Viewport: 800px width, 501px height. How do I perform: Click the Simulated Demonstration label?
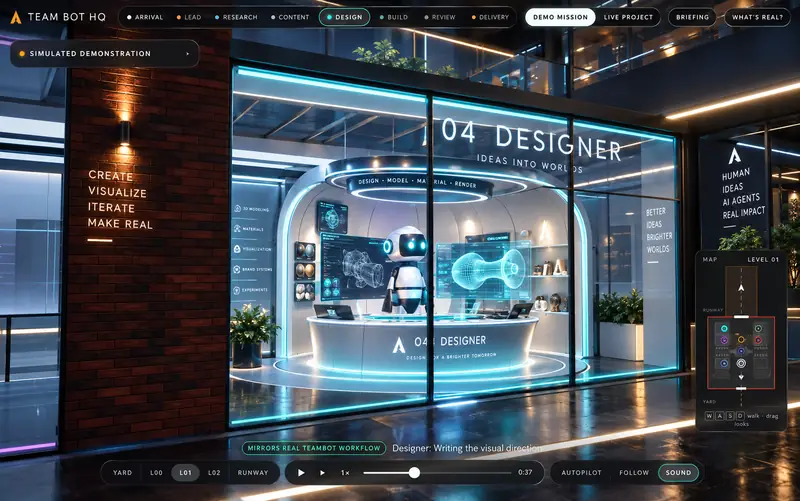90,54
